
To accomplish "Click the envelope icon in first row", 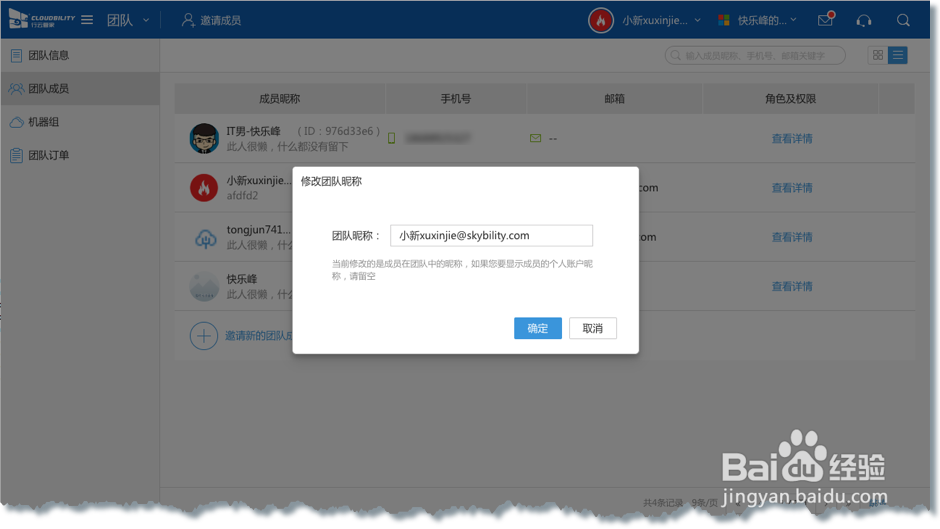I will point(535,139).
